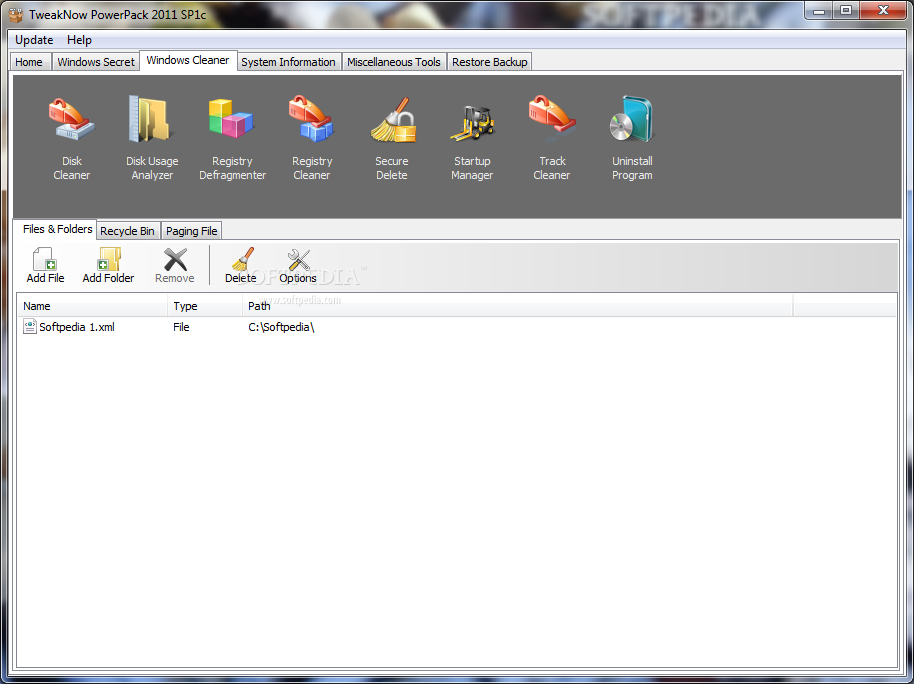This screenshot has height=684, width=914.
Task: Click the TweakNow title bar app icon
Action: (x=16, y=15)
